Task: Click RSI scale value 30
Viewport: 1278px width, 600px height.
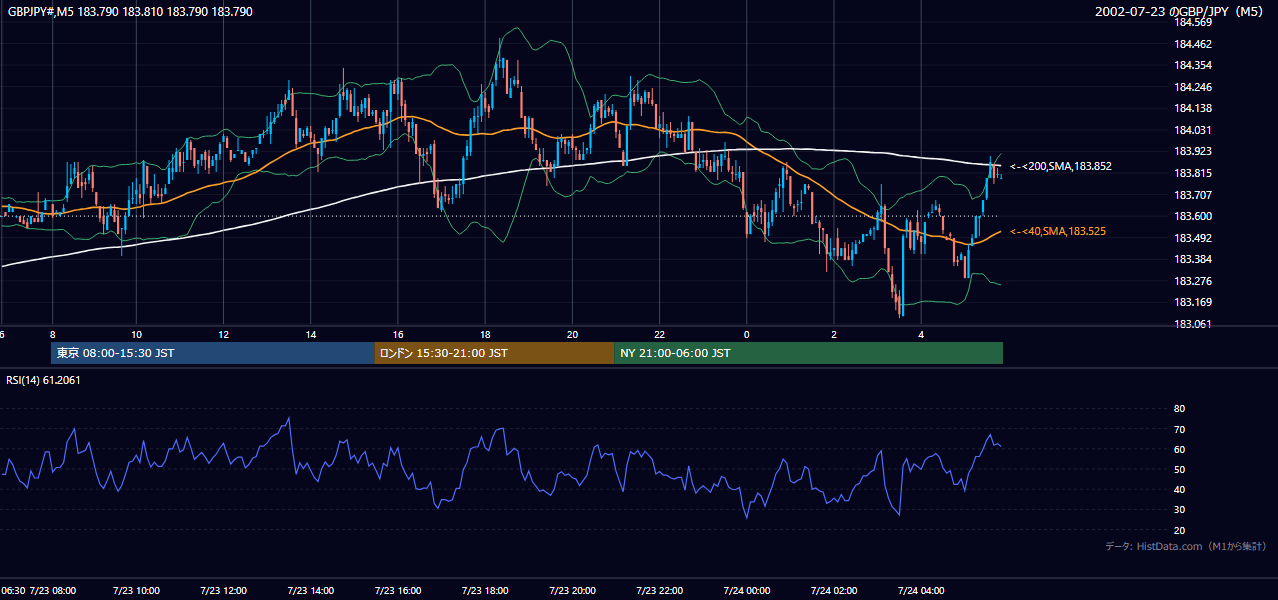Action: tap(1179, 510)
